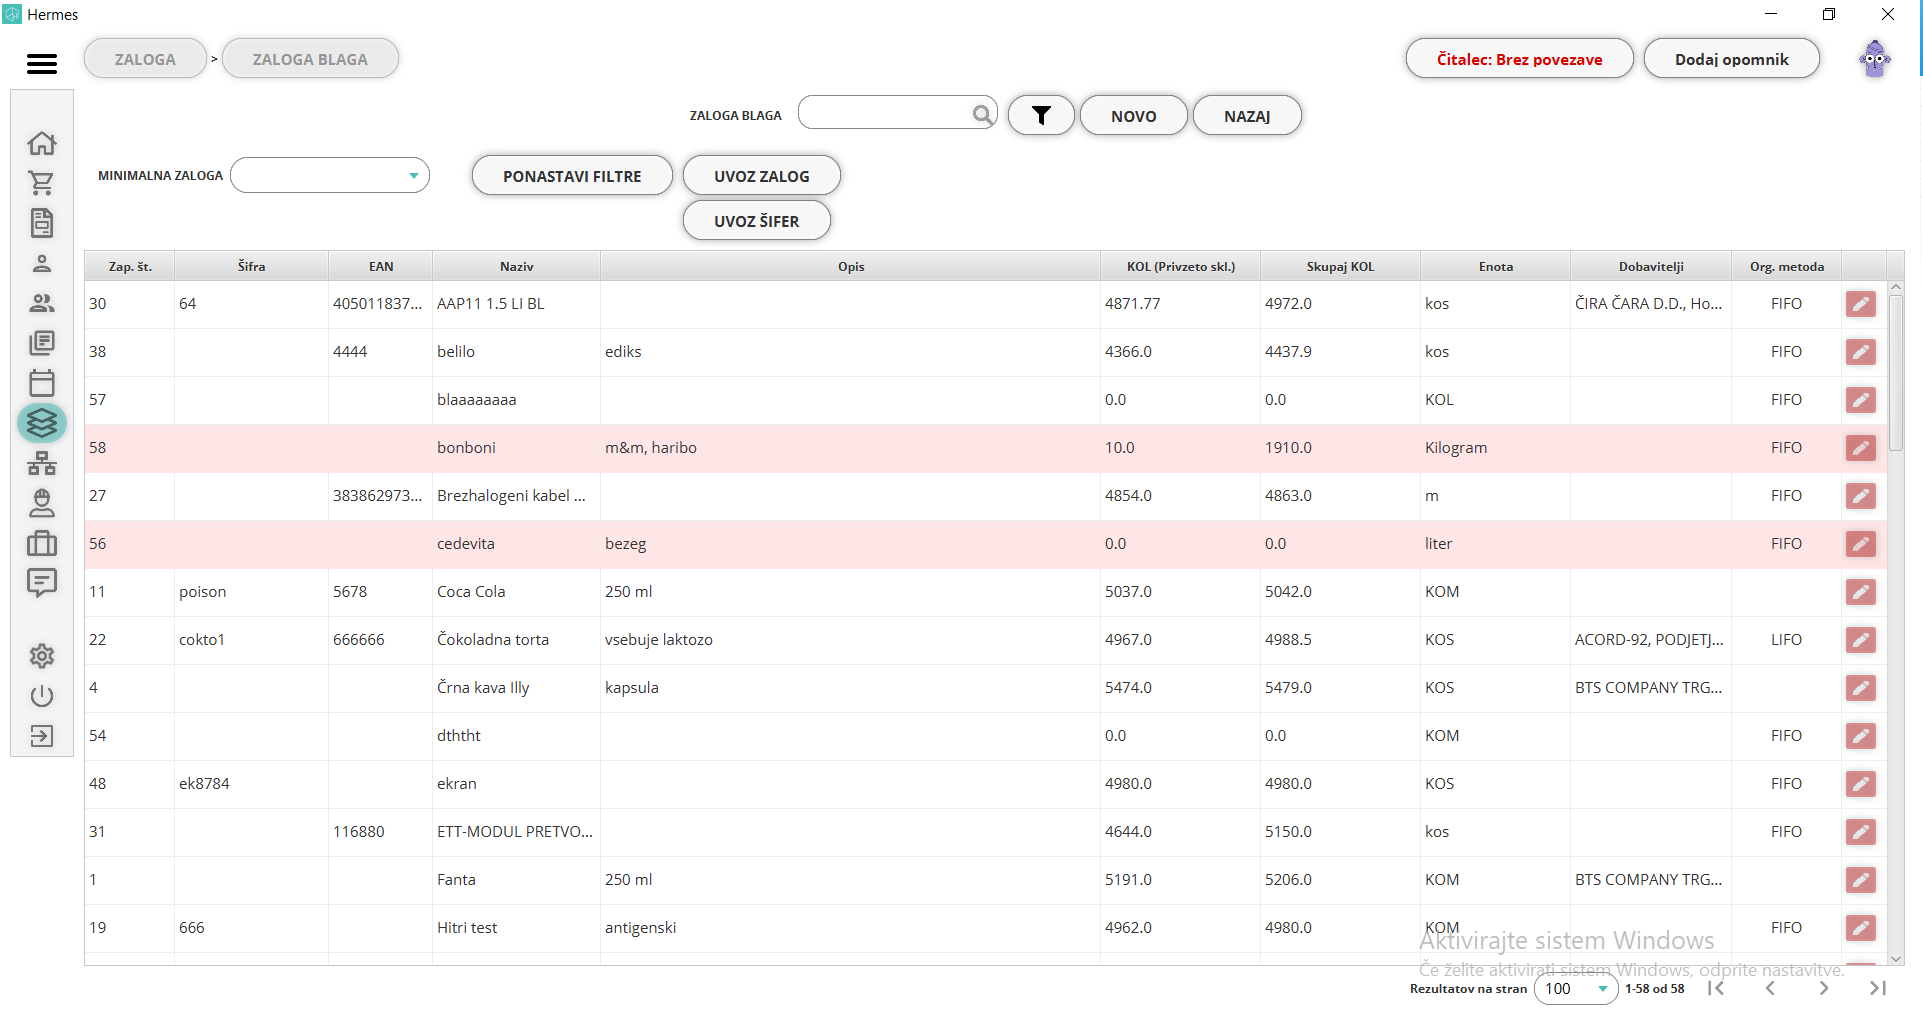Open the funnel filter button
Image resolution: width=1923 pixels, height=1027 pixels.
click(1041, 115)
